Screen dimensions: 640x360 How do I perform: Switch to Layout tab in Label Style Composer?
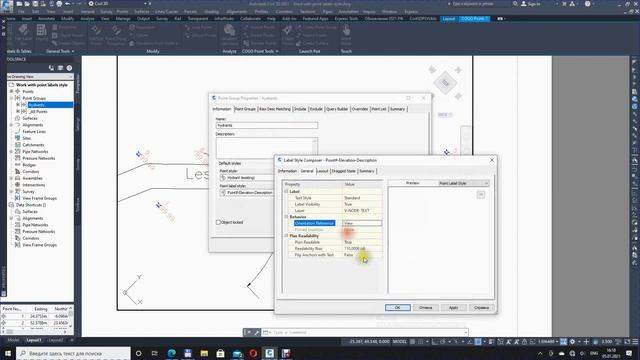pyautogui.click(x=322, y=171)
